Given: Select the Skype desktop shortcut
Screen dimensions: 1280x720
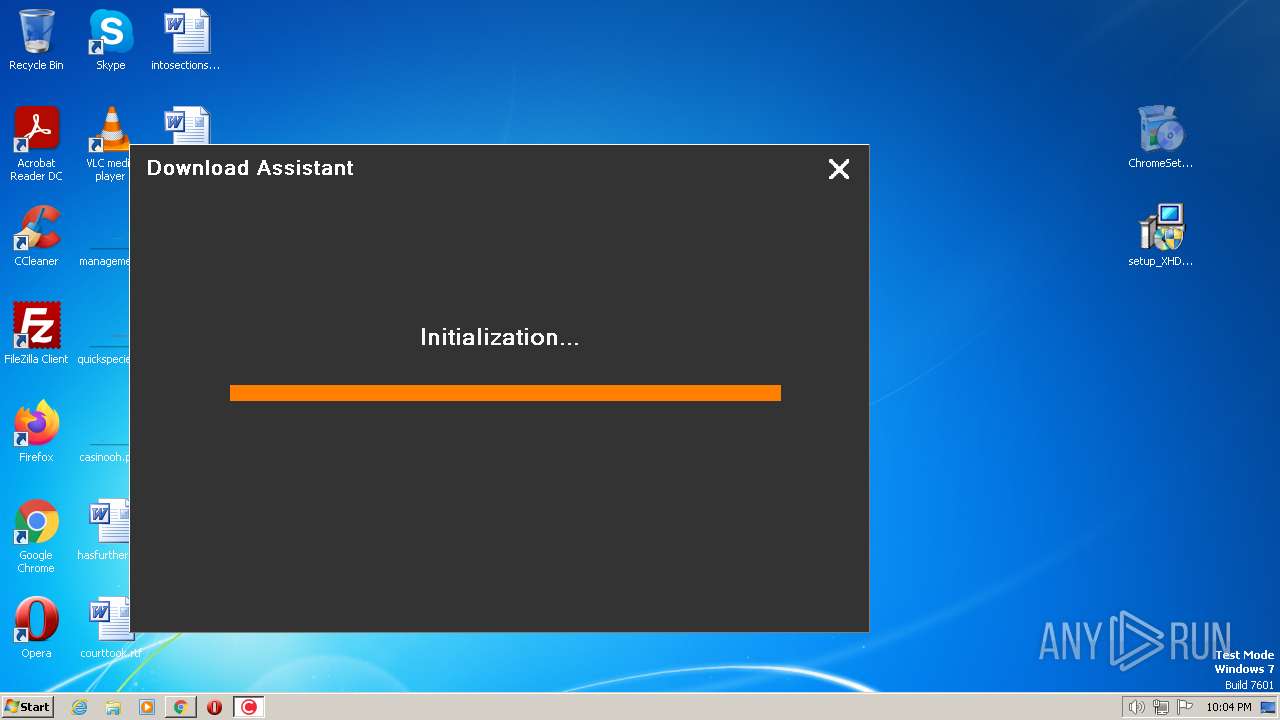Looking at the screenshot, I should click(110, 40).
